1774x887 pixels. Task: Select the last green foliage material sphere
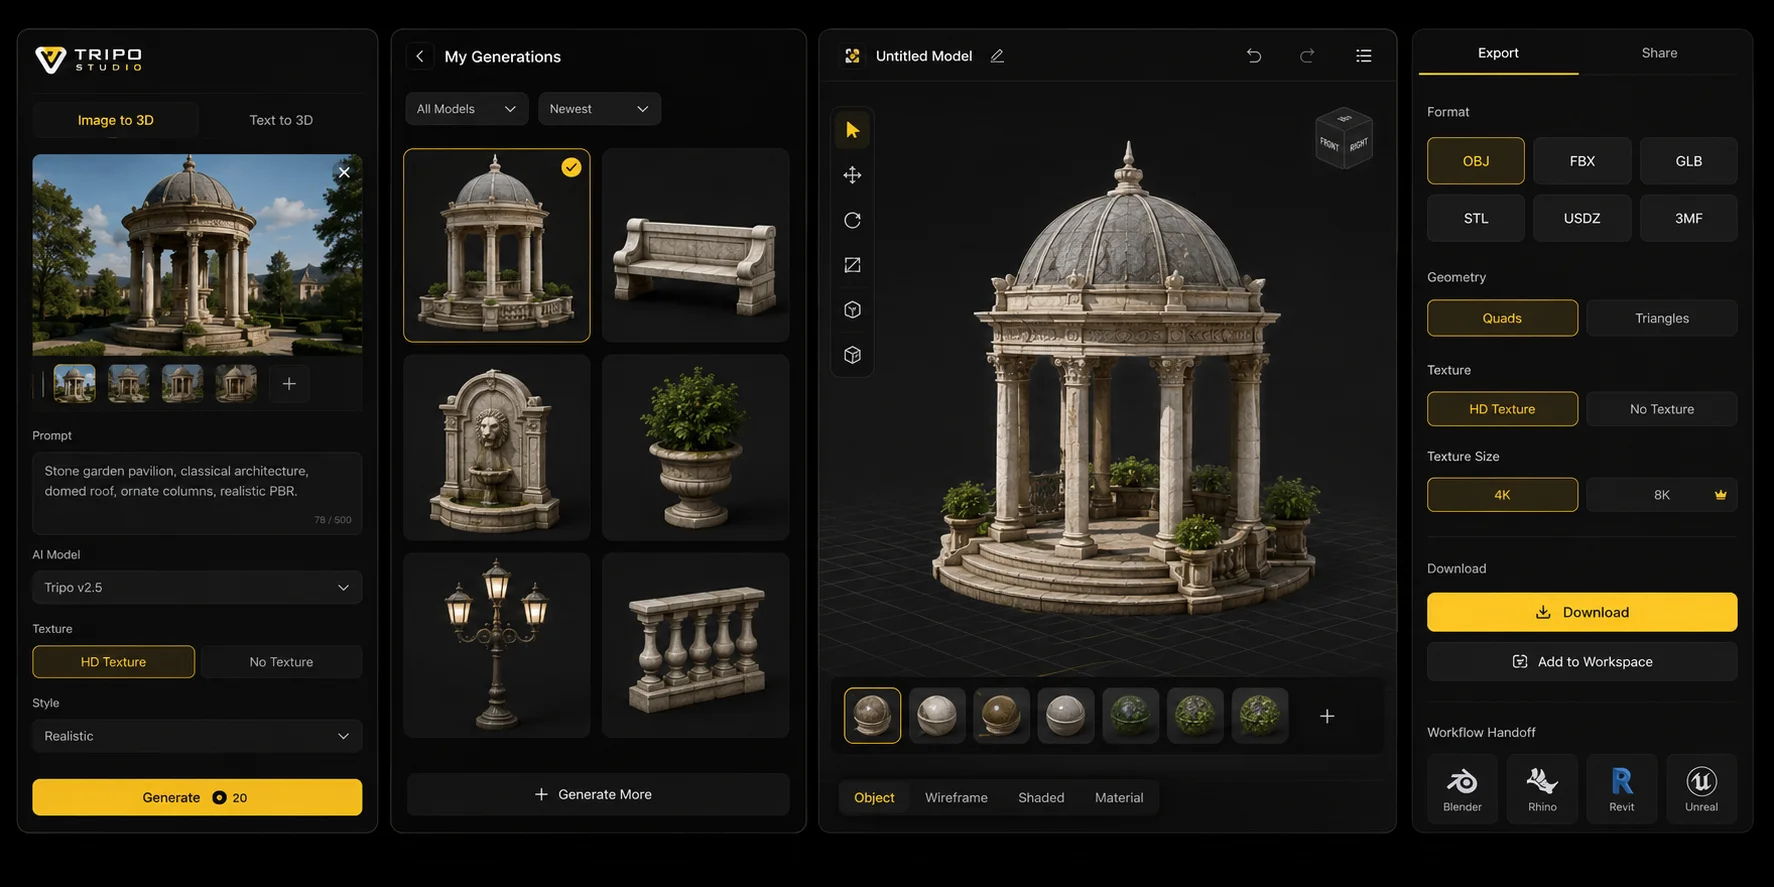[1260, 715]
